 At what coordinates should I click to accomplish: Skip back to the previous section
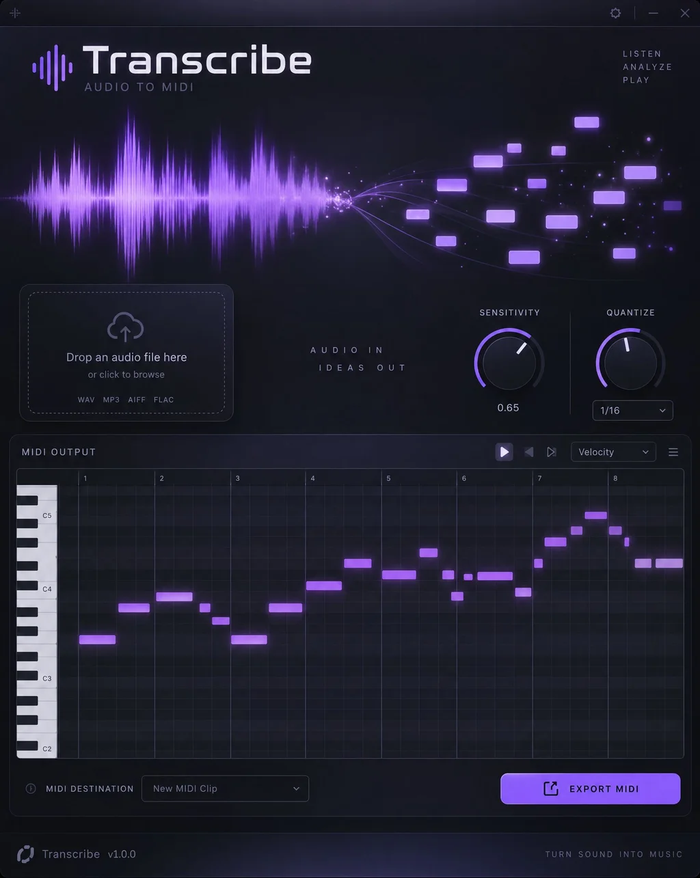click(529, 452)
